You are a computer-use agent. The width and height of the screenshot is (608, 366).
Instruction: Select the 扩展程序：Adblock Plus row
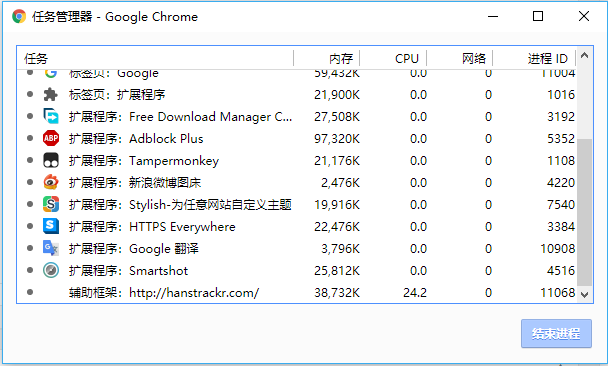pos(297,138)
